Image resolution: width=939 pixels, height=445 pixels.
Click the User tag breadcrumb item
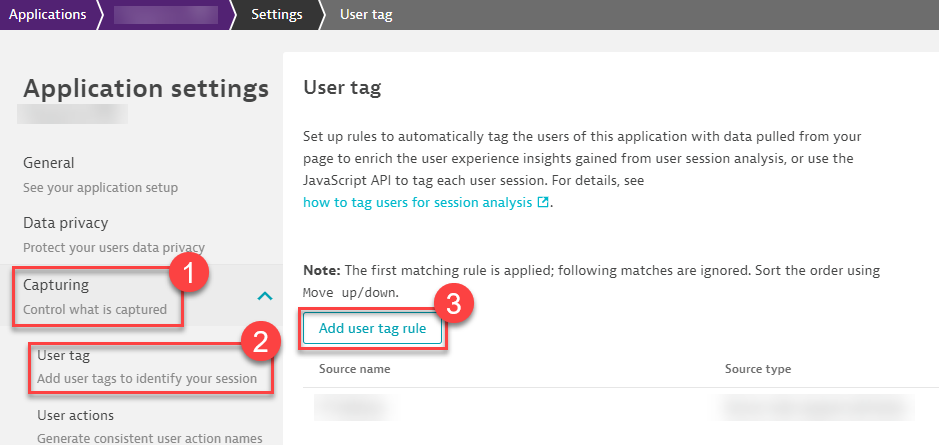click(366, 15)
